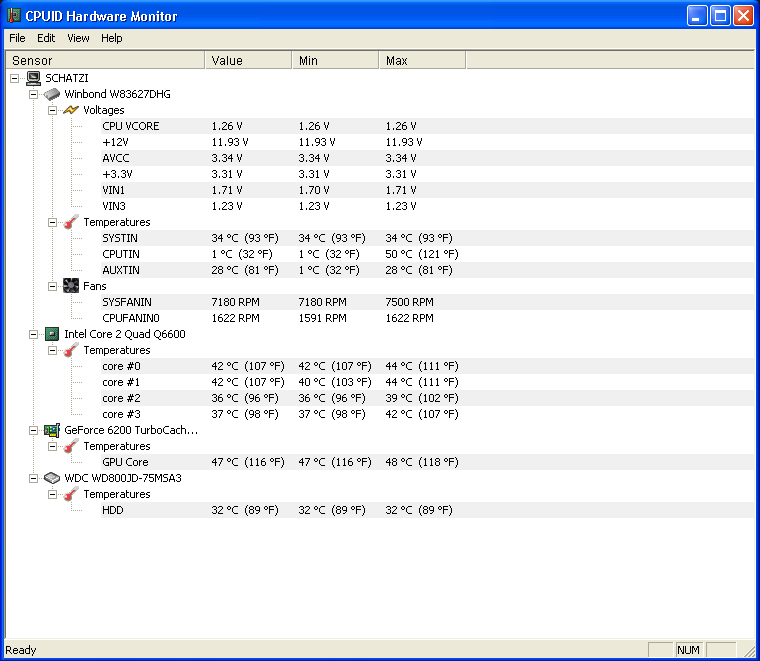The height and width of the screenshot is (661, 760).
Task: Select the core #0 row
Action: [x=428, y=366]
